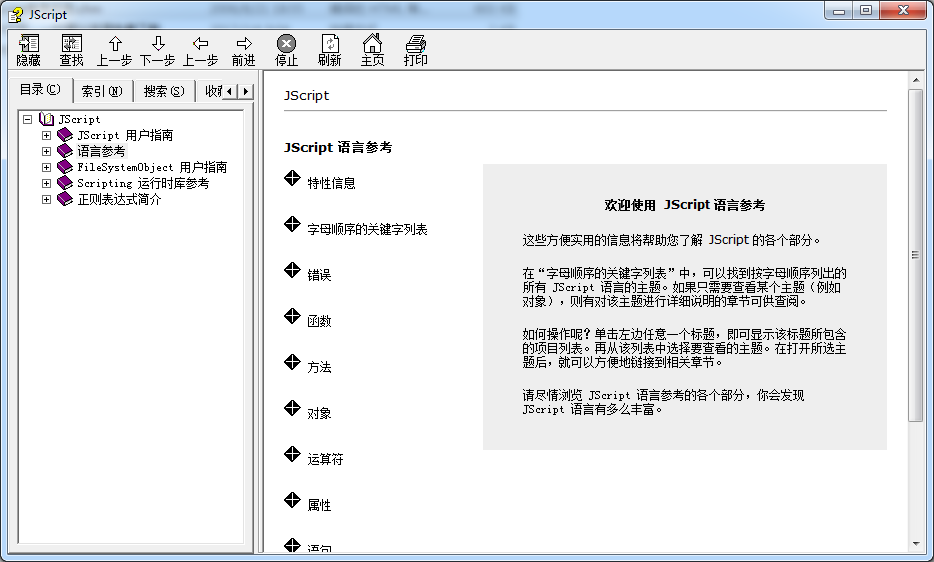Select 语言参考 in the tree
The width and height of the screenshot is (934, 562).
[x=101, y=151]
